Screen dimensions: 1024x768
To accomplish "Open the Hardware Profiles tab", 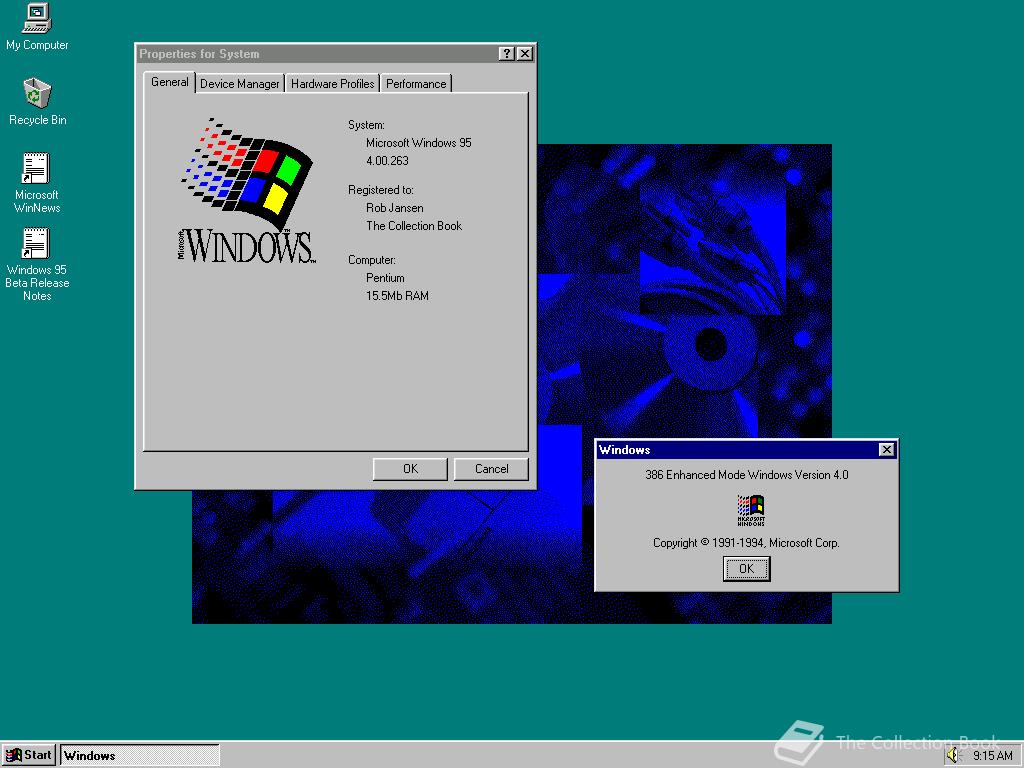I will [332, 84].
